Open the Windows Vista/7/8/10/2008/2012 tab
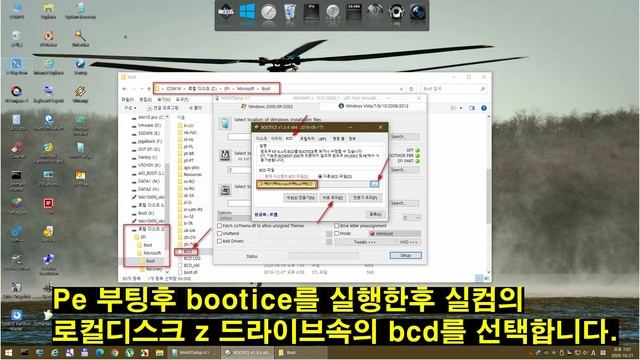640x360 pixels. tap(373, 106)
